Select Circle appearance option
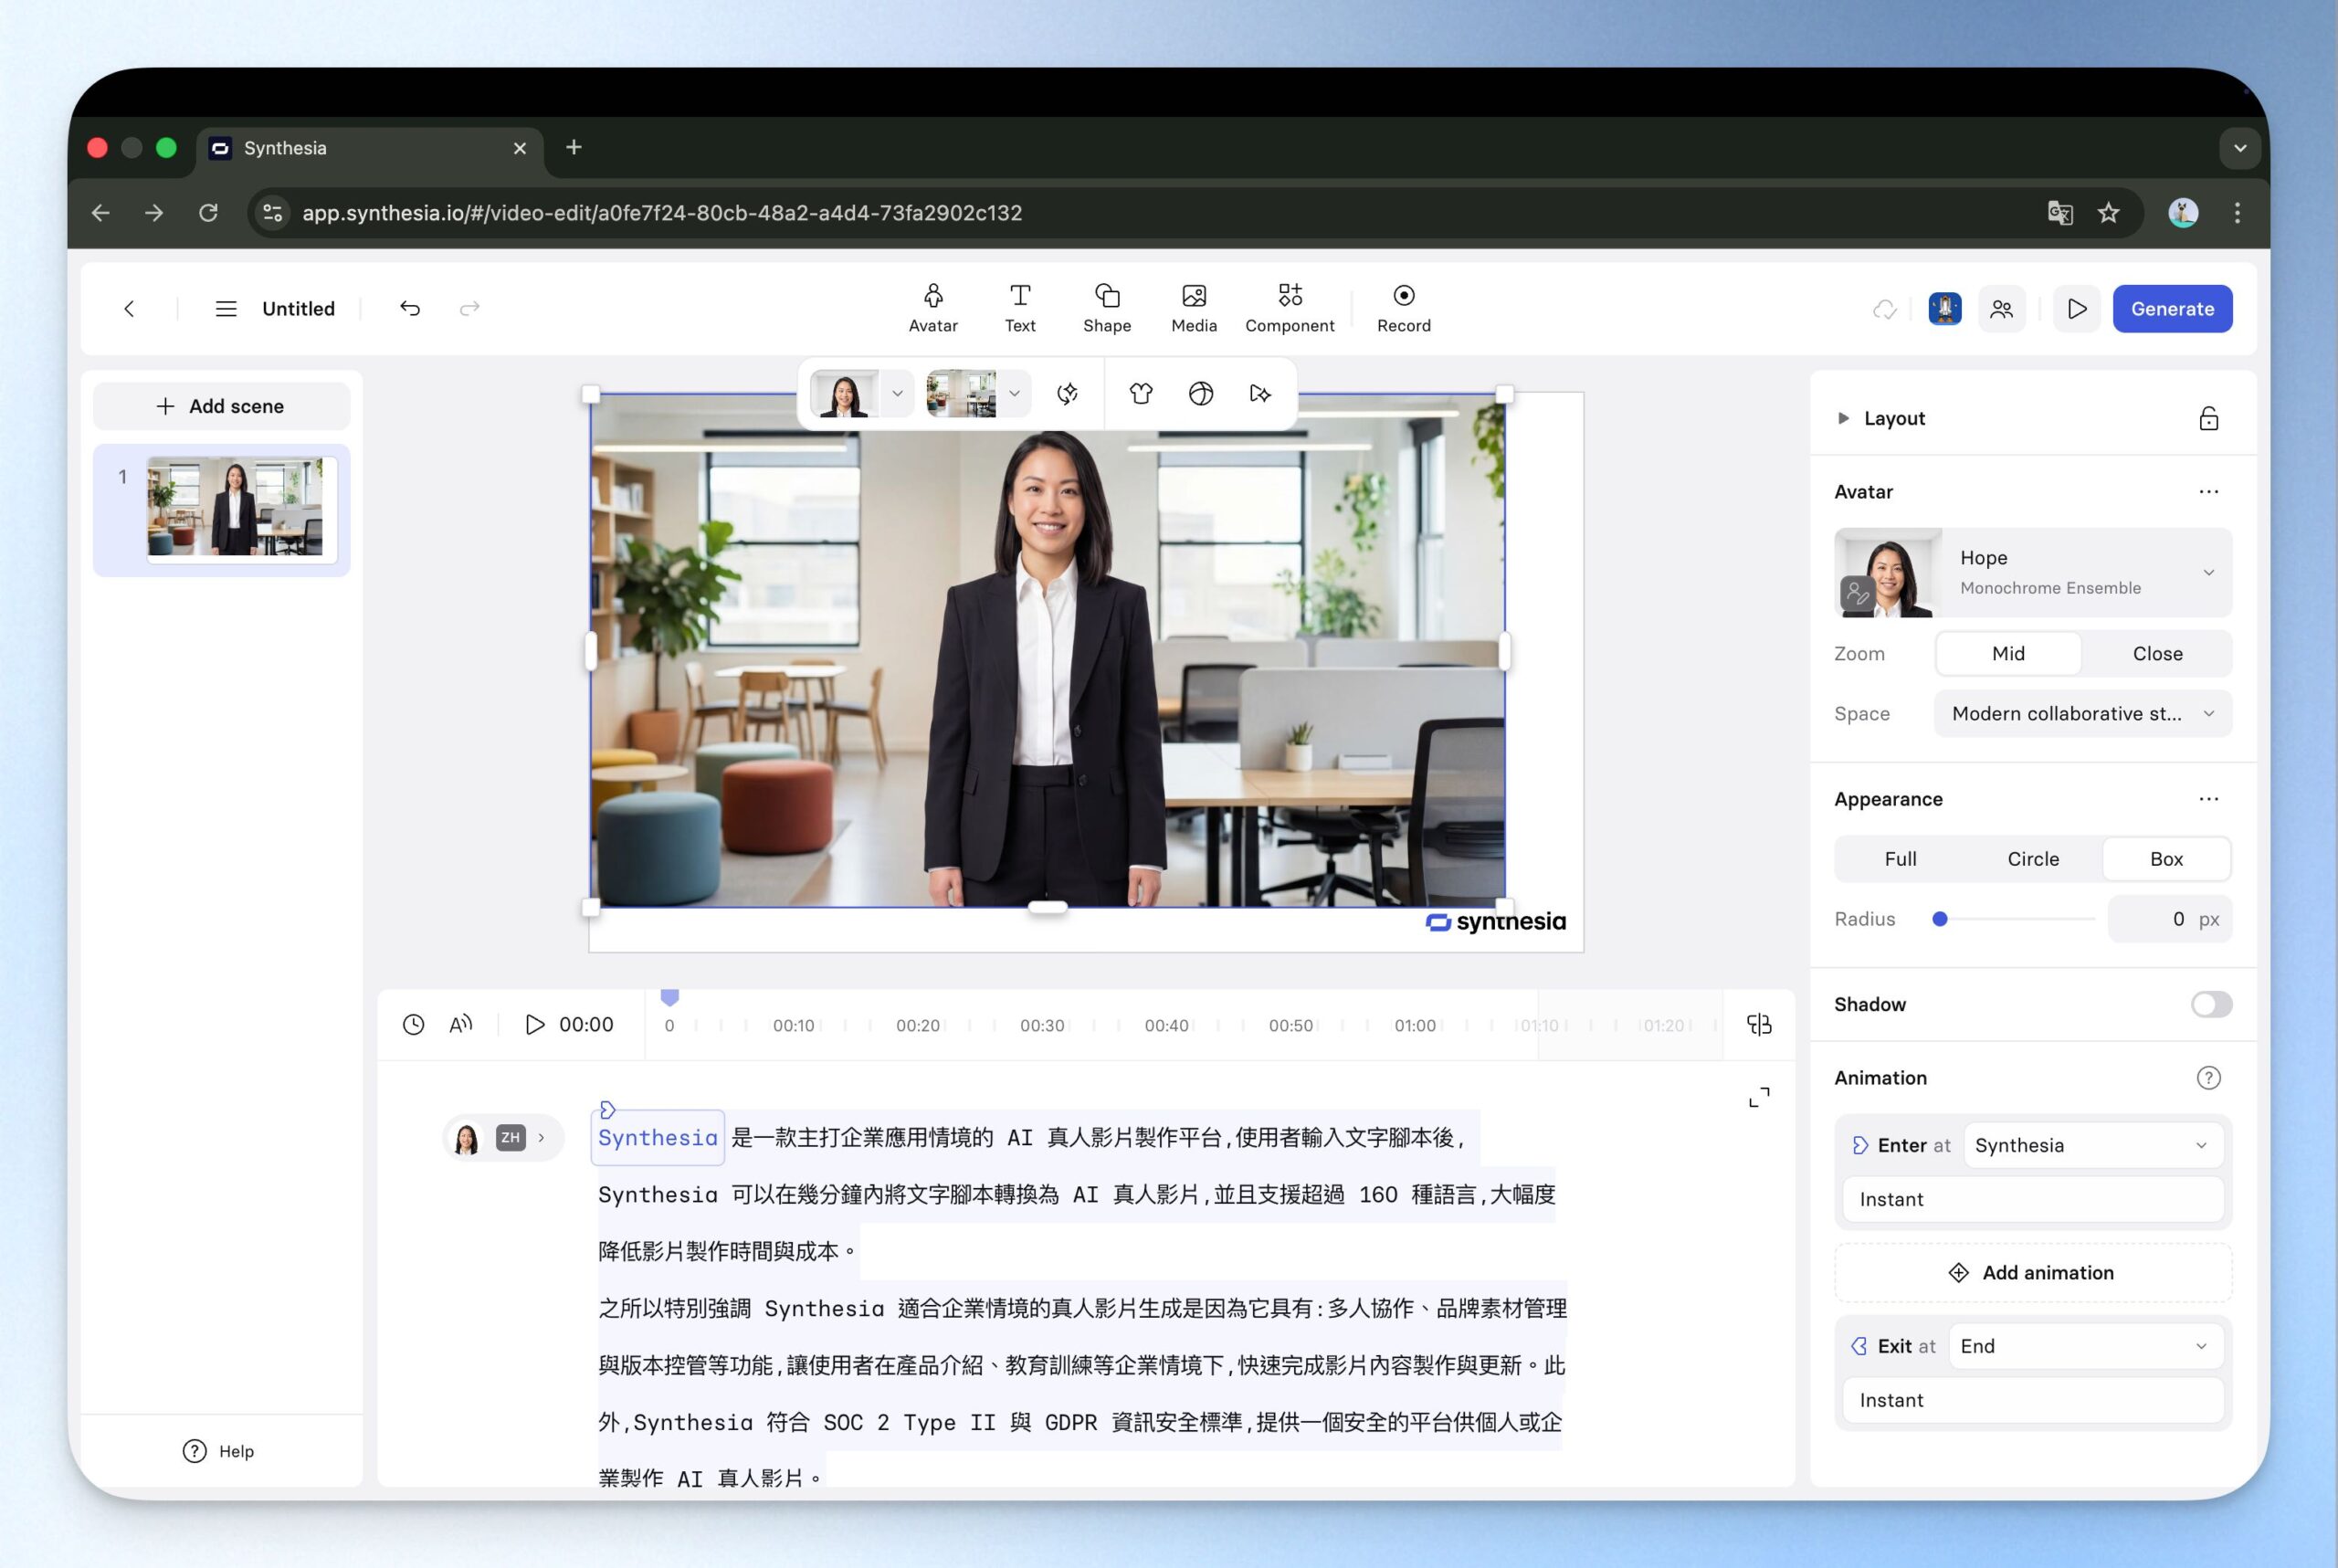The width and height of the screenshot is (2338, 1568). coord(2032,859)
